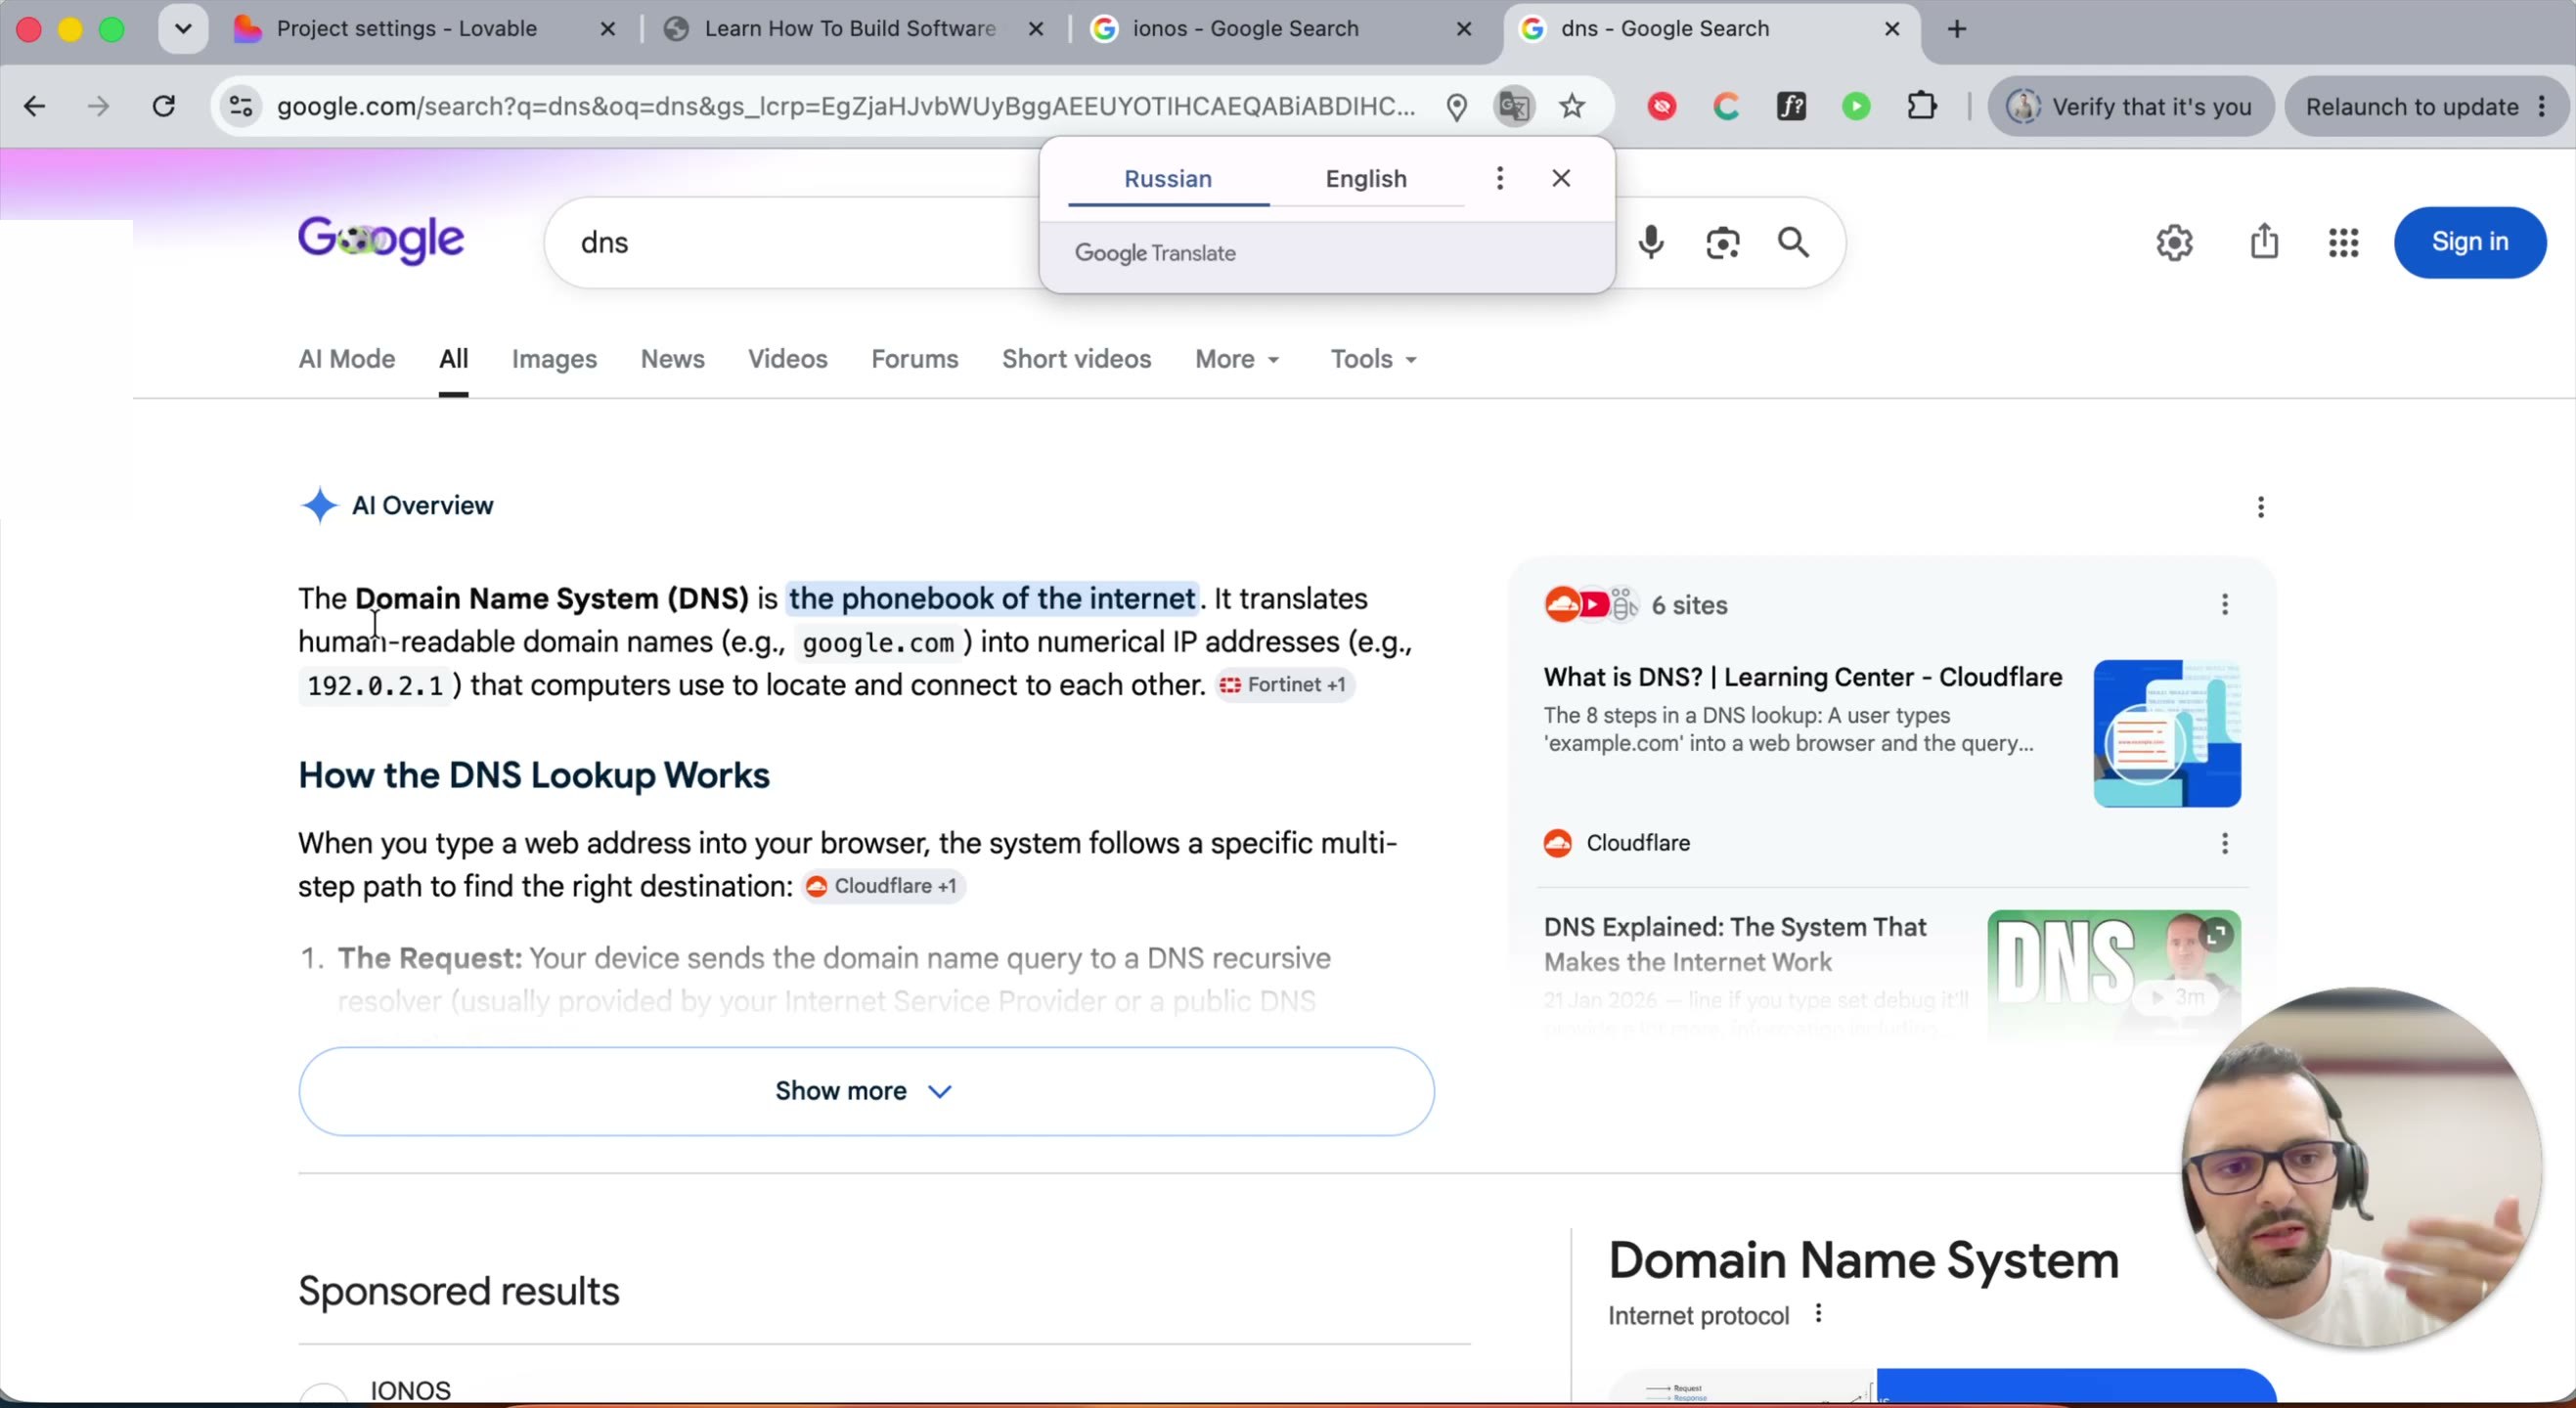Select Russian in the translate popup
2576x1408 pixels.
[1168, 179]
